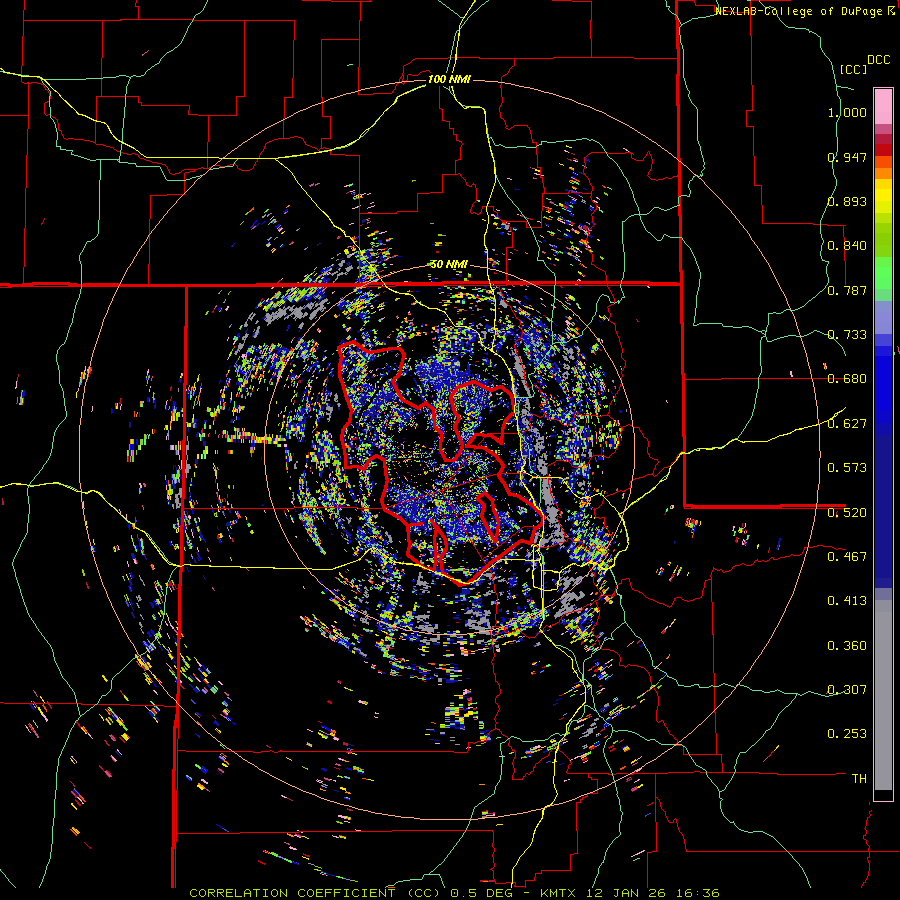The width and height of the screenshot is (900, 900).
Task: Click the 'DCC' legend title
Action: [879, 60]
